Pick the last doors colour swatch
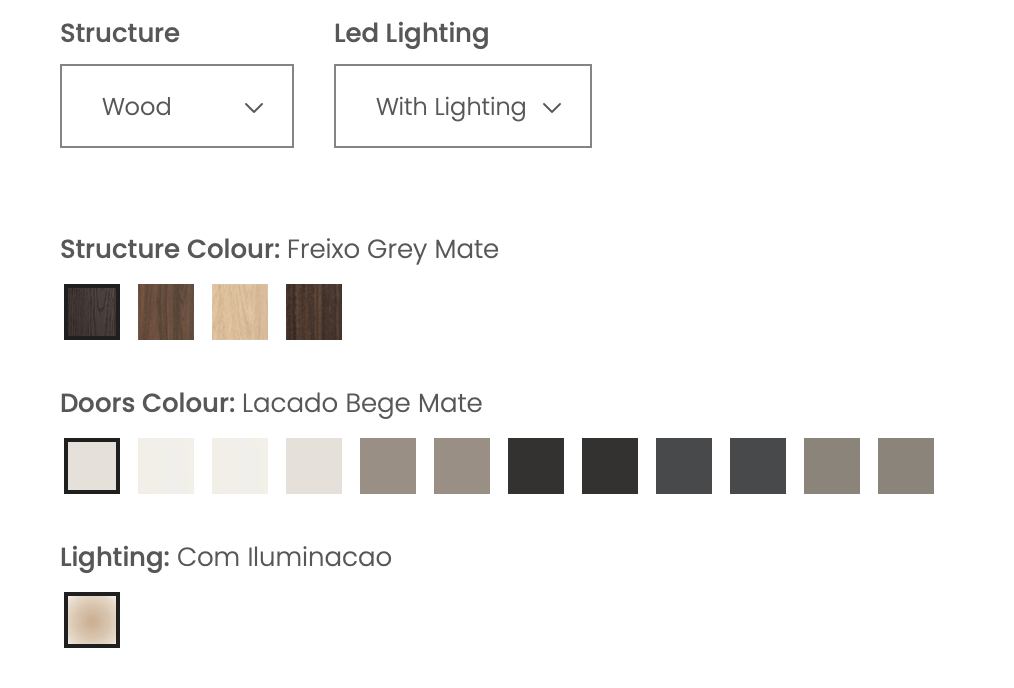This screenshot has height=688, width=1014. (906, 466)
